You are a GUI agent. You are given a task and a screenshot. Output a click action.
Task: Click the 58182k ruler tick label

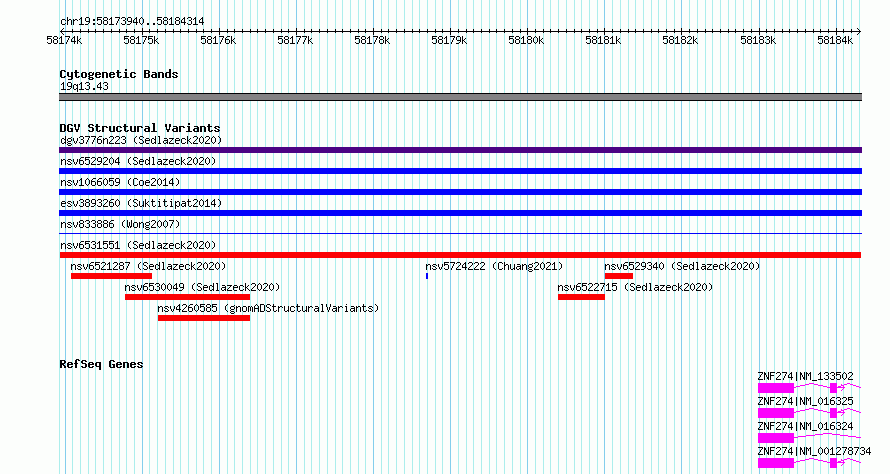tap(680, 40)
